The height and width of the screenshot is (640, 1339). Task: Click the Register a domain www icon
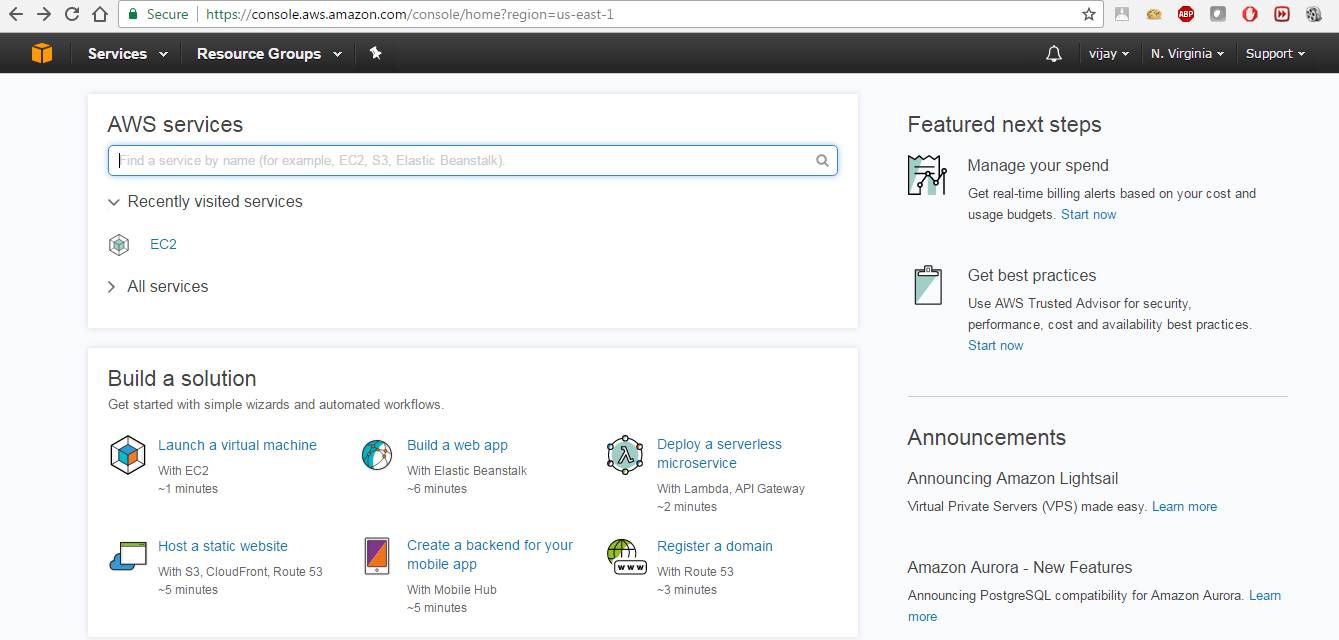coord(626,556)
